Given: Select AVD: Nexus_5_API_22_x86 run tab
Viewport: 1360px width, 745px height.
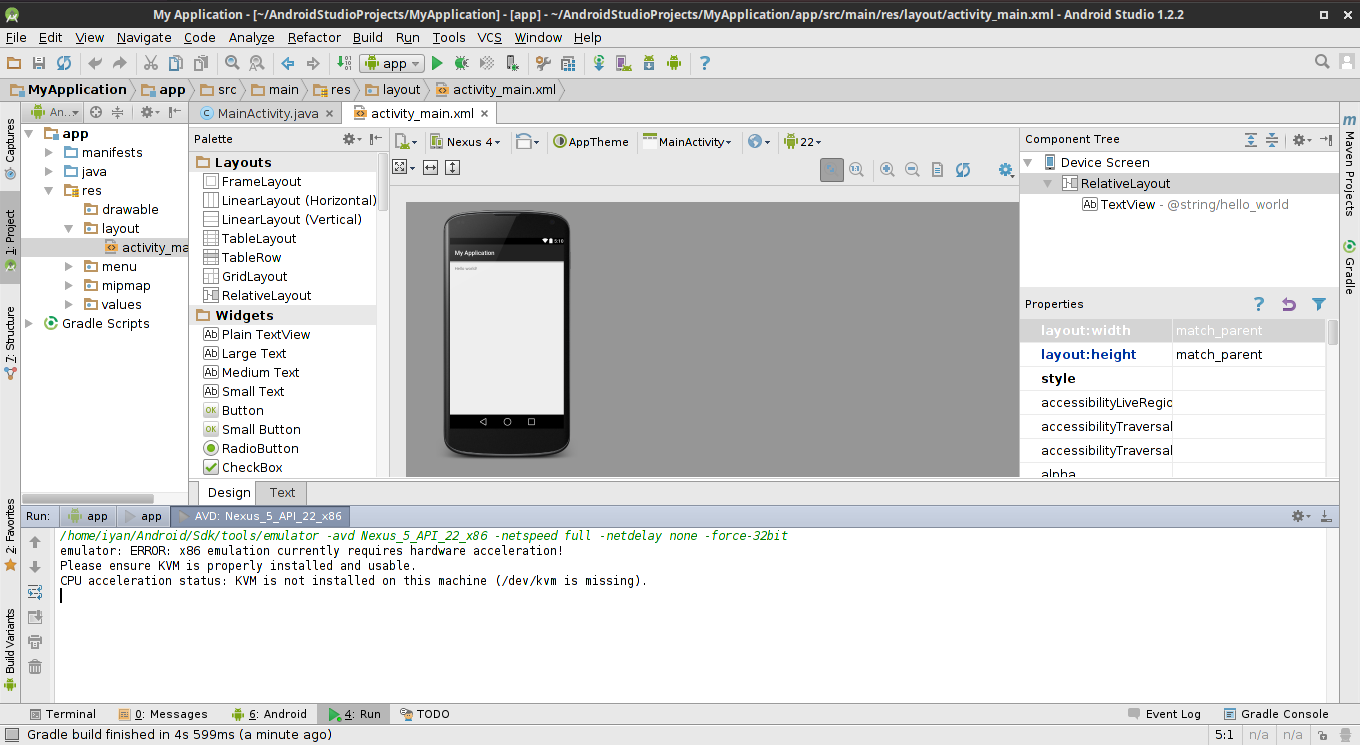Looking at the screenshot, I should pyautogui.click(x=260, y=516).
